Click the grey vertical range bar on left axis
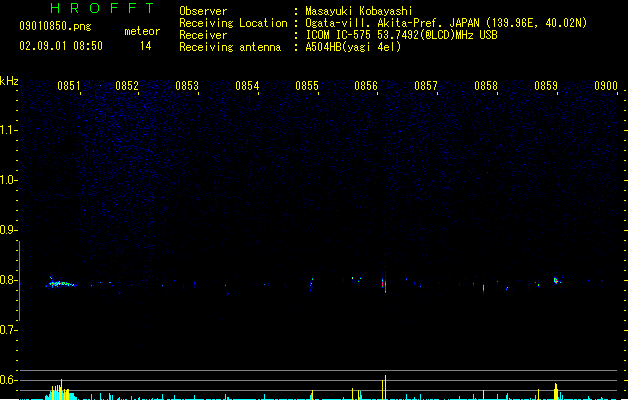The image size is (629, 400). click(19, 281)
